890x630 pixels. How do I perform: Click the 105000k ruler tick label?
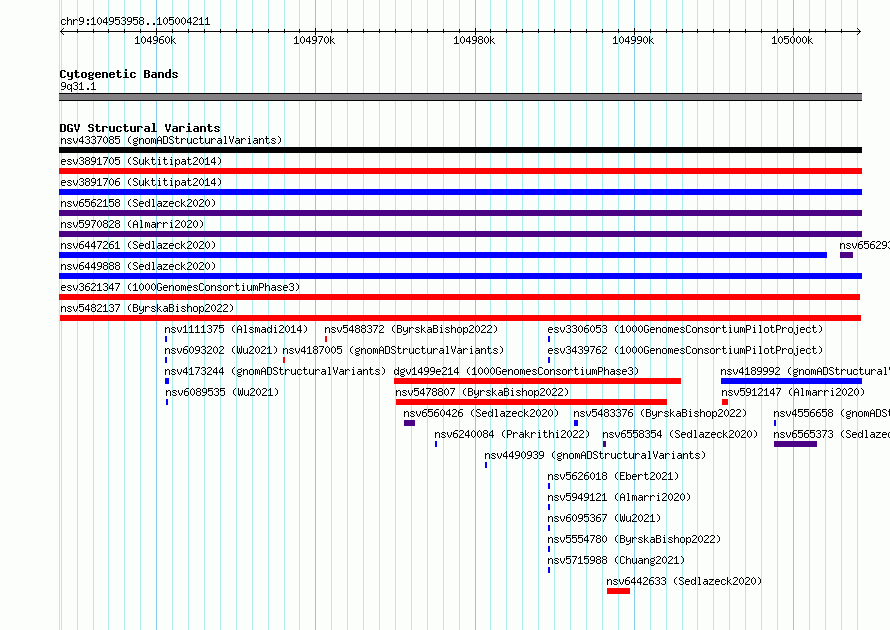[792, 40]
